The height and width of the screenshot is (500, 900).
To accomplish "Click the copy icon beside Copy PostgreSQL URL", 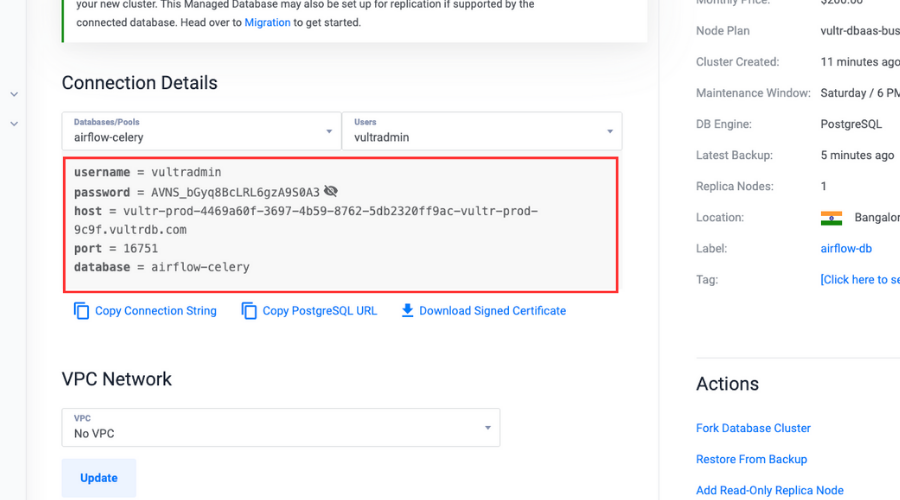I will coord(249,311).
